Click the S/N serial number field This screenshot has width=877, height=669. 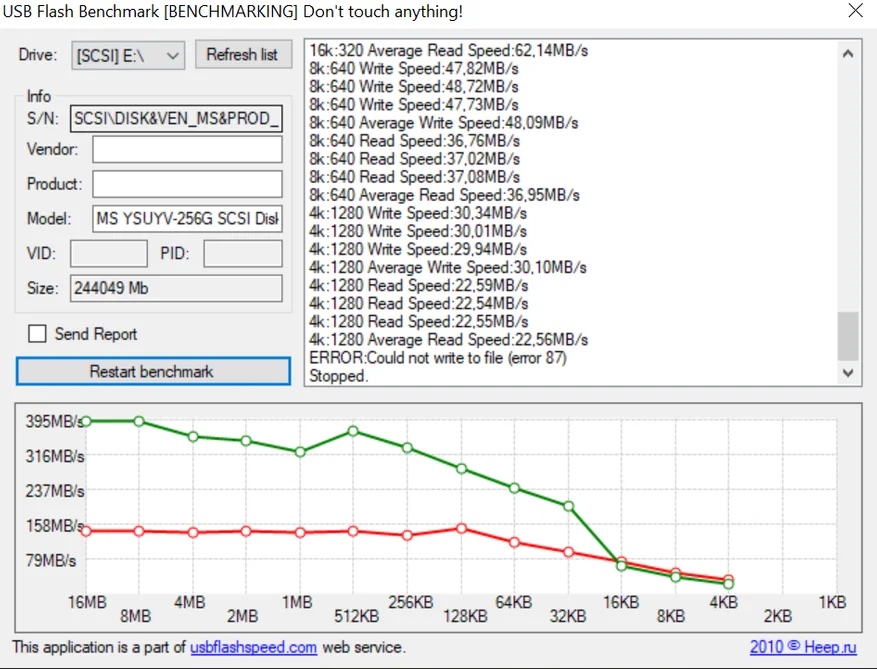(x=176, y=119)
